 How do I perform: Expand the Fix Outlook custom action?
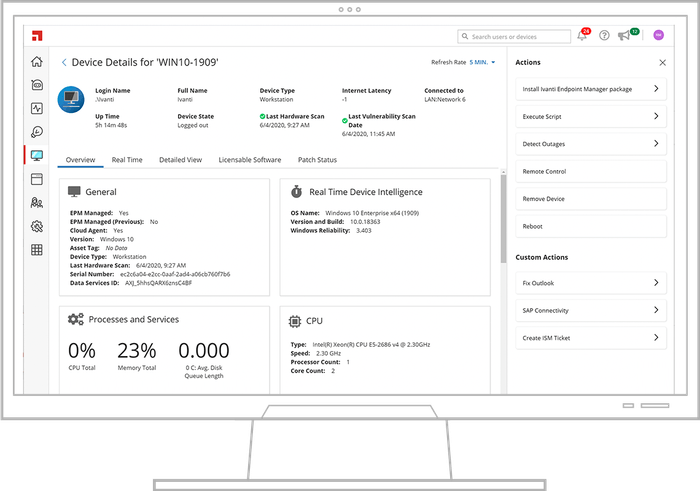[x=590, y=284]
